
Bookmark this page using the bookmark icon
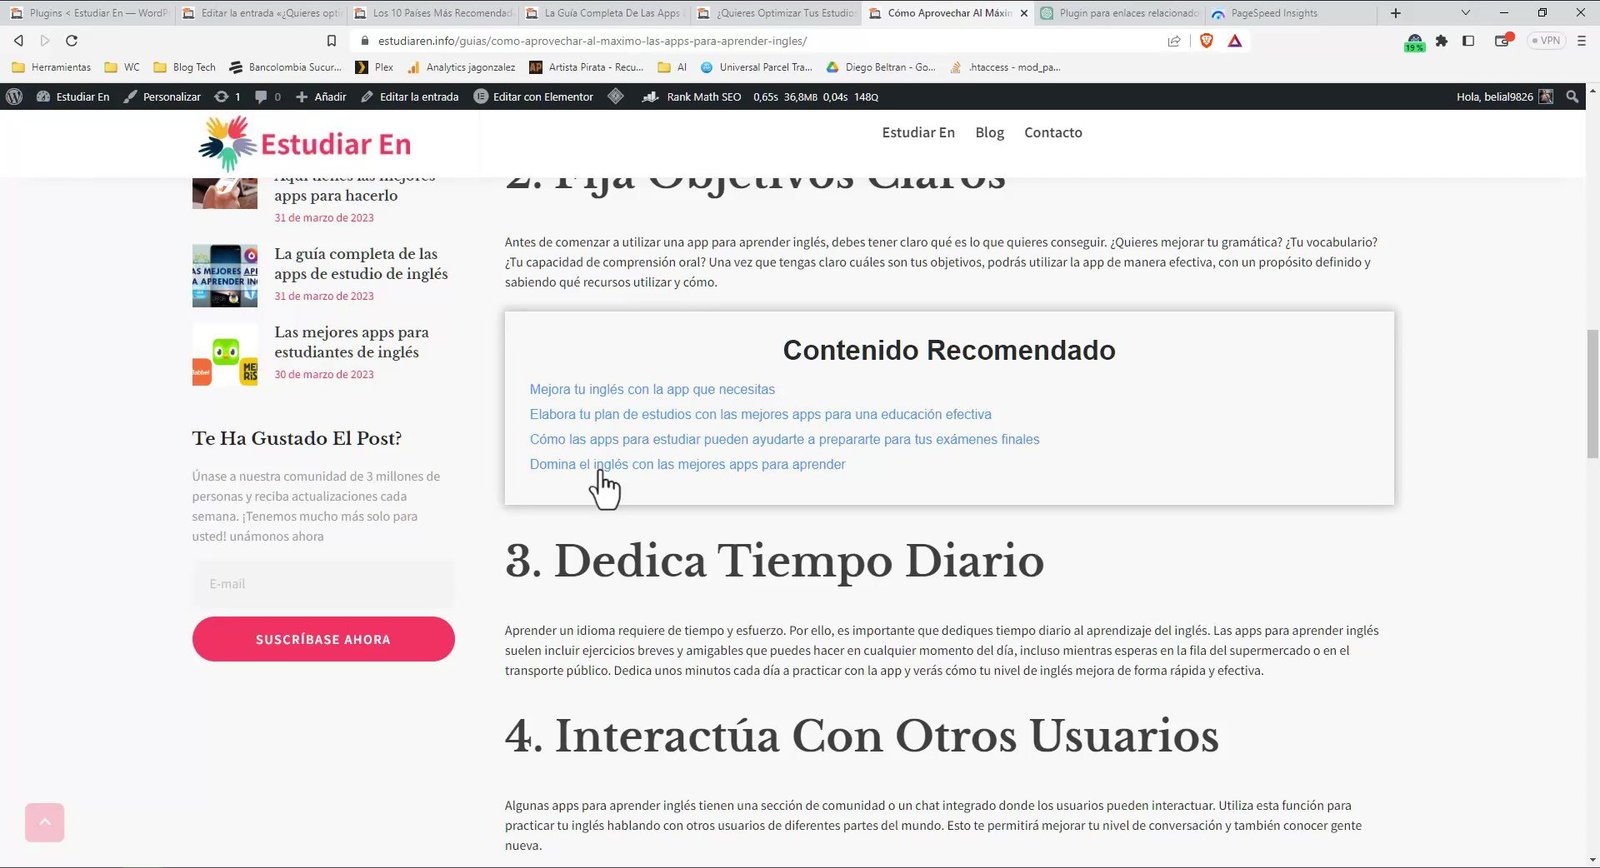tap(331, 41)
